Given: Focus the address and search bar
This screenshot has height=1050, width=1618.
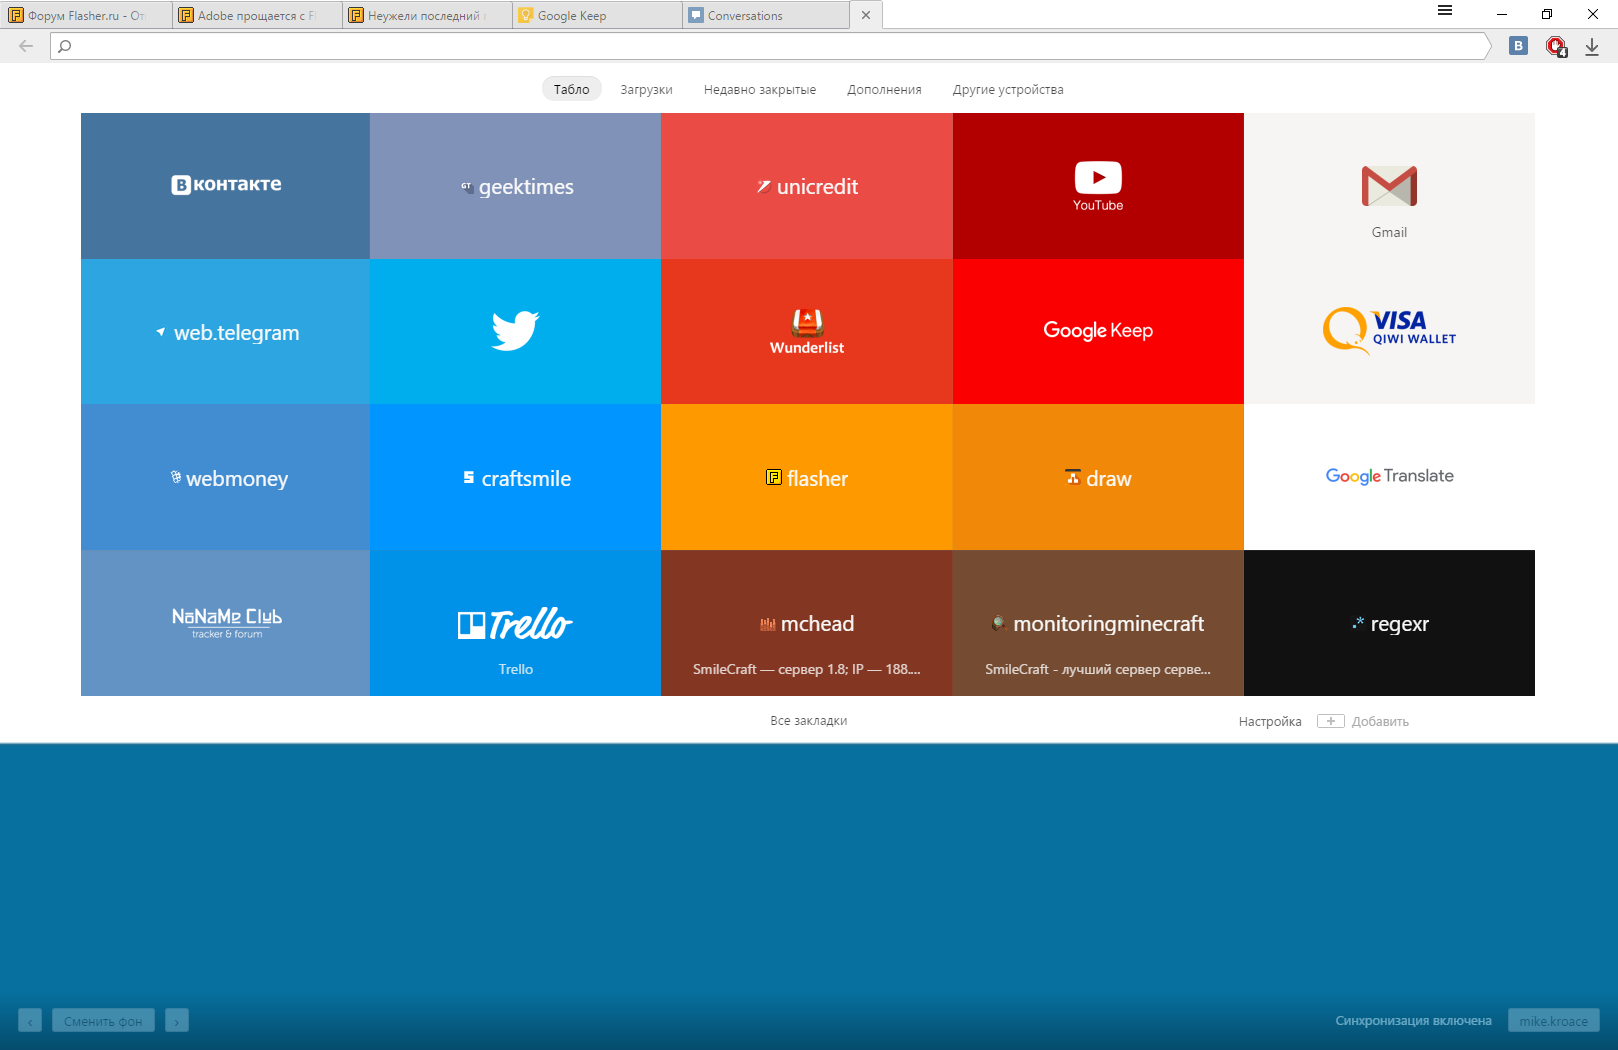Looking at the screenshot, I should [x=770, y=46].
